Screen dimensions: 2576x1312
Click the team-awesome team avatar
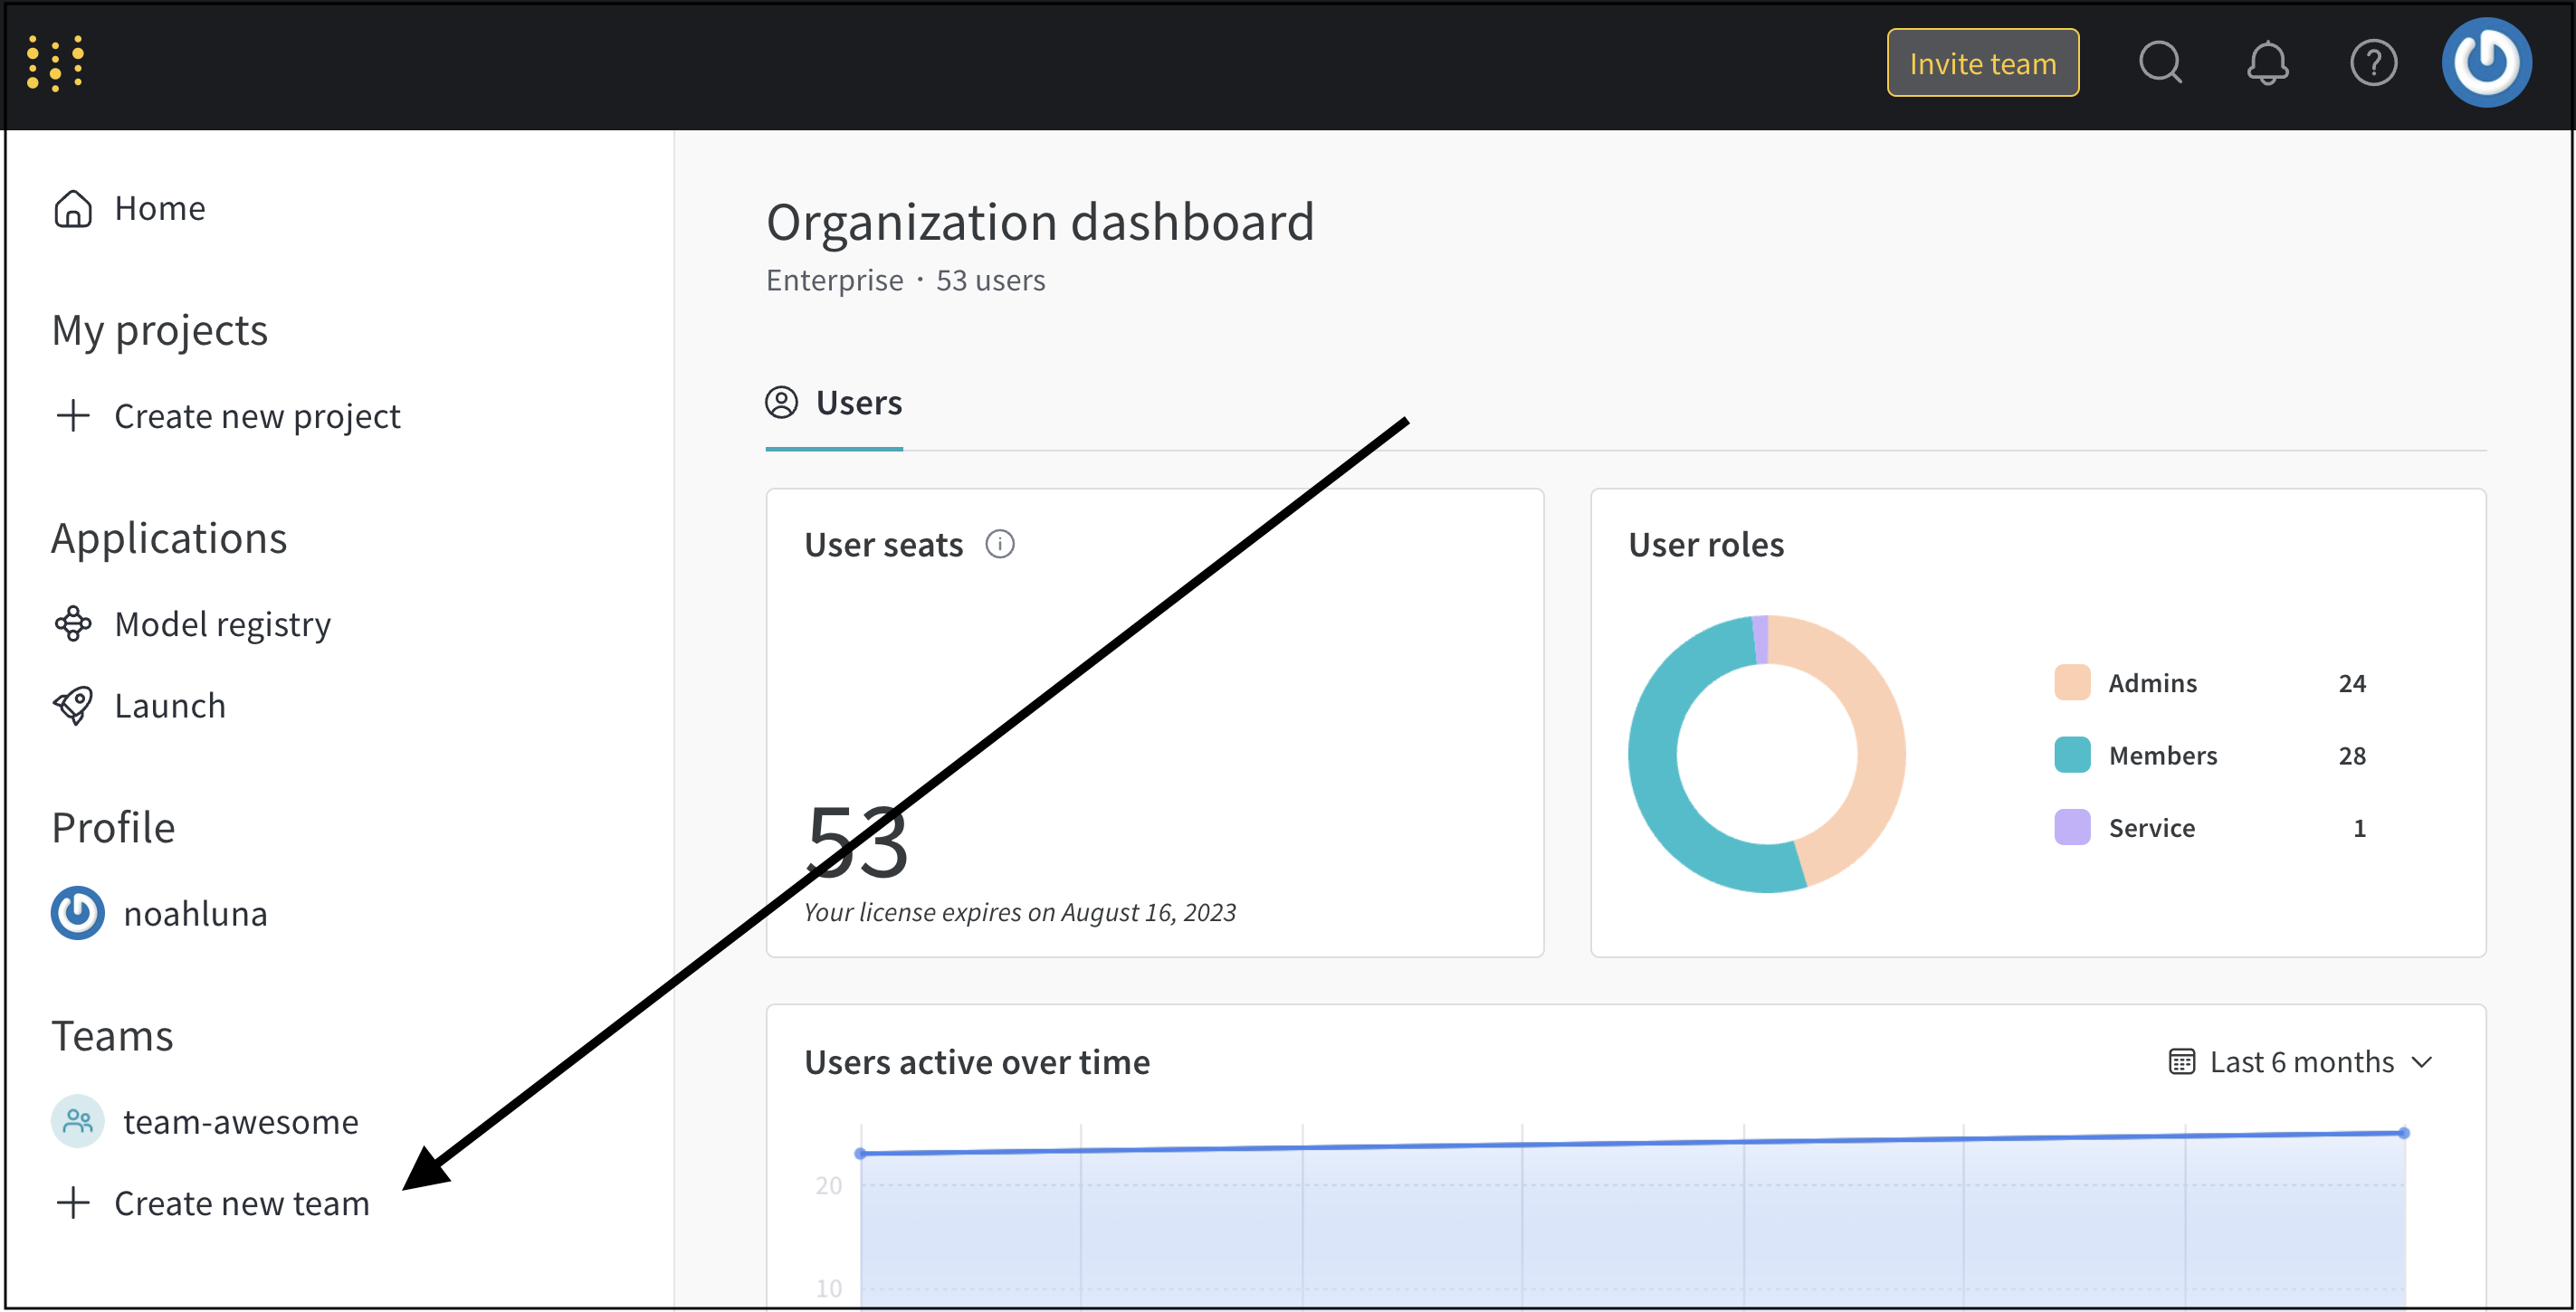point(77,1121)
